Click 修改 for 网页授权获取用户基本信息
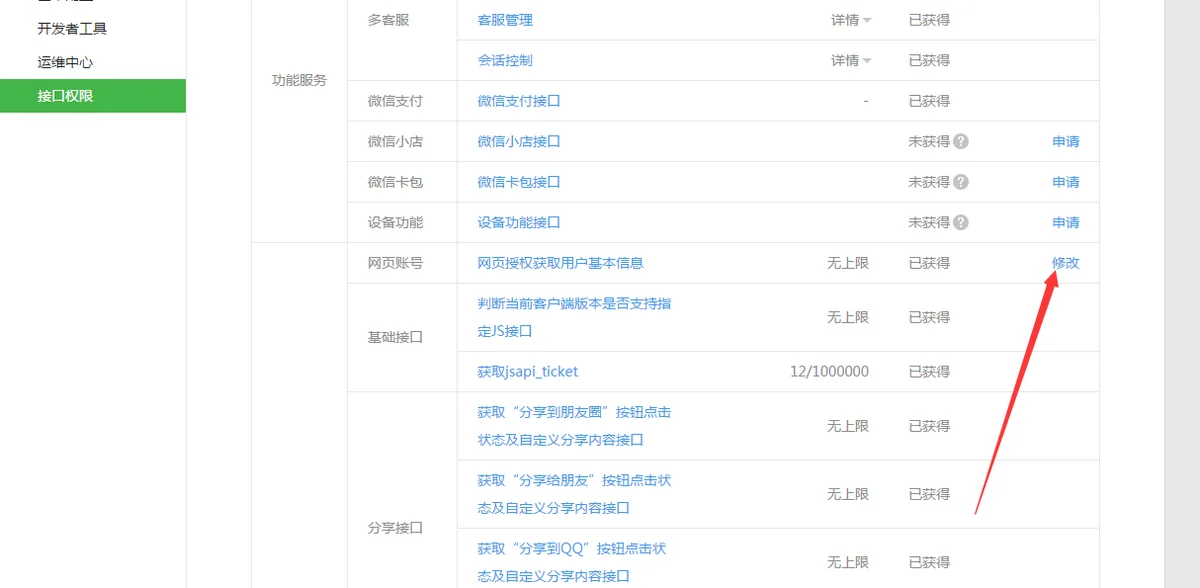1200x588 pixels. tap(1066, 263)
